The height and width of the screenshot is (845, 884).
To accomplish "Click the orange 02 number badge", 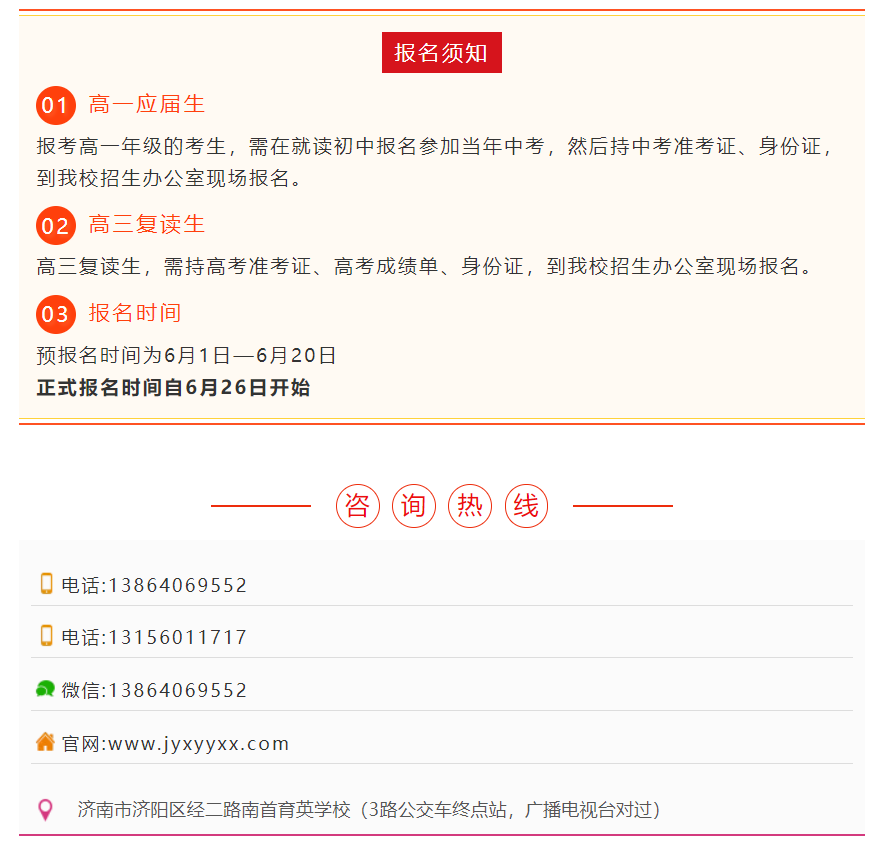I will click(55, 226).
